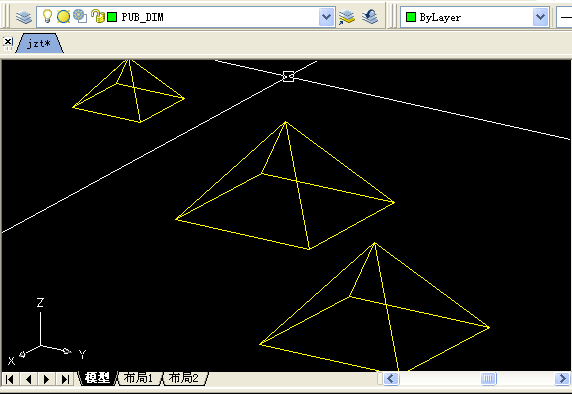Click the Make Object's Layer Current icon
This screenshot has width=572, height=394.
pyautogui.click(x=347, y=17)
